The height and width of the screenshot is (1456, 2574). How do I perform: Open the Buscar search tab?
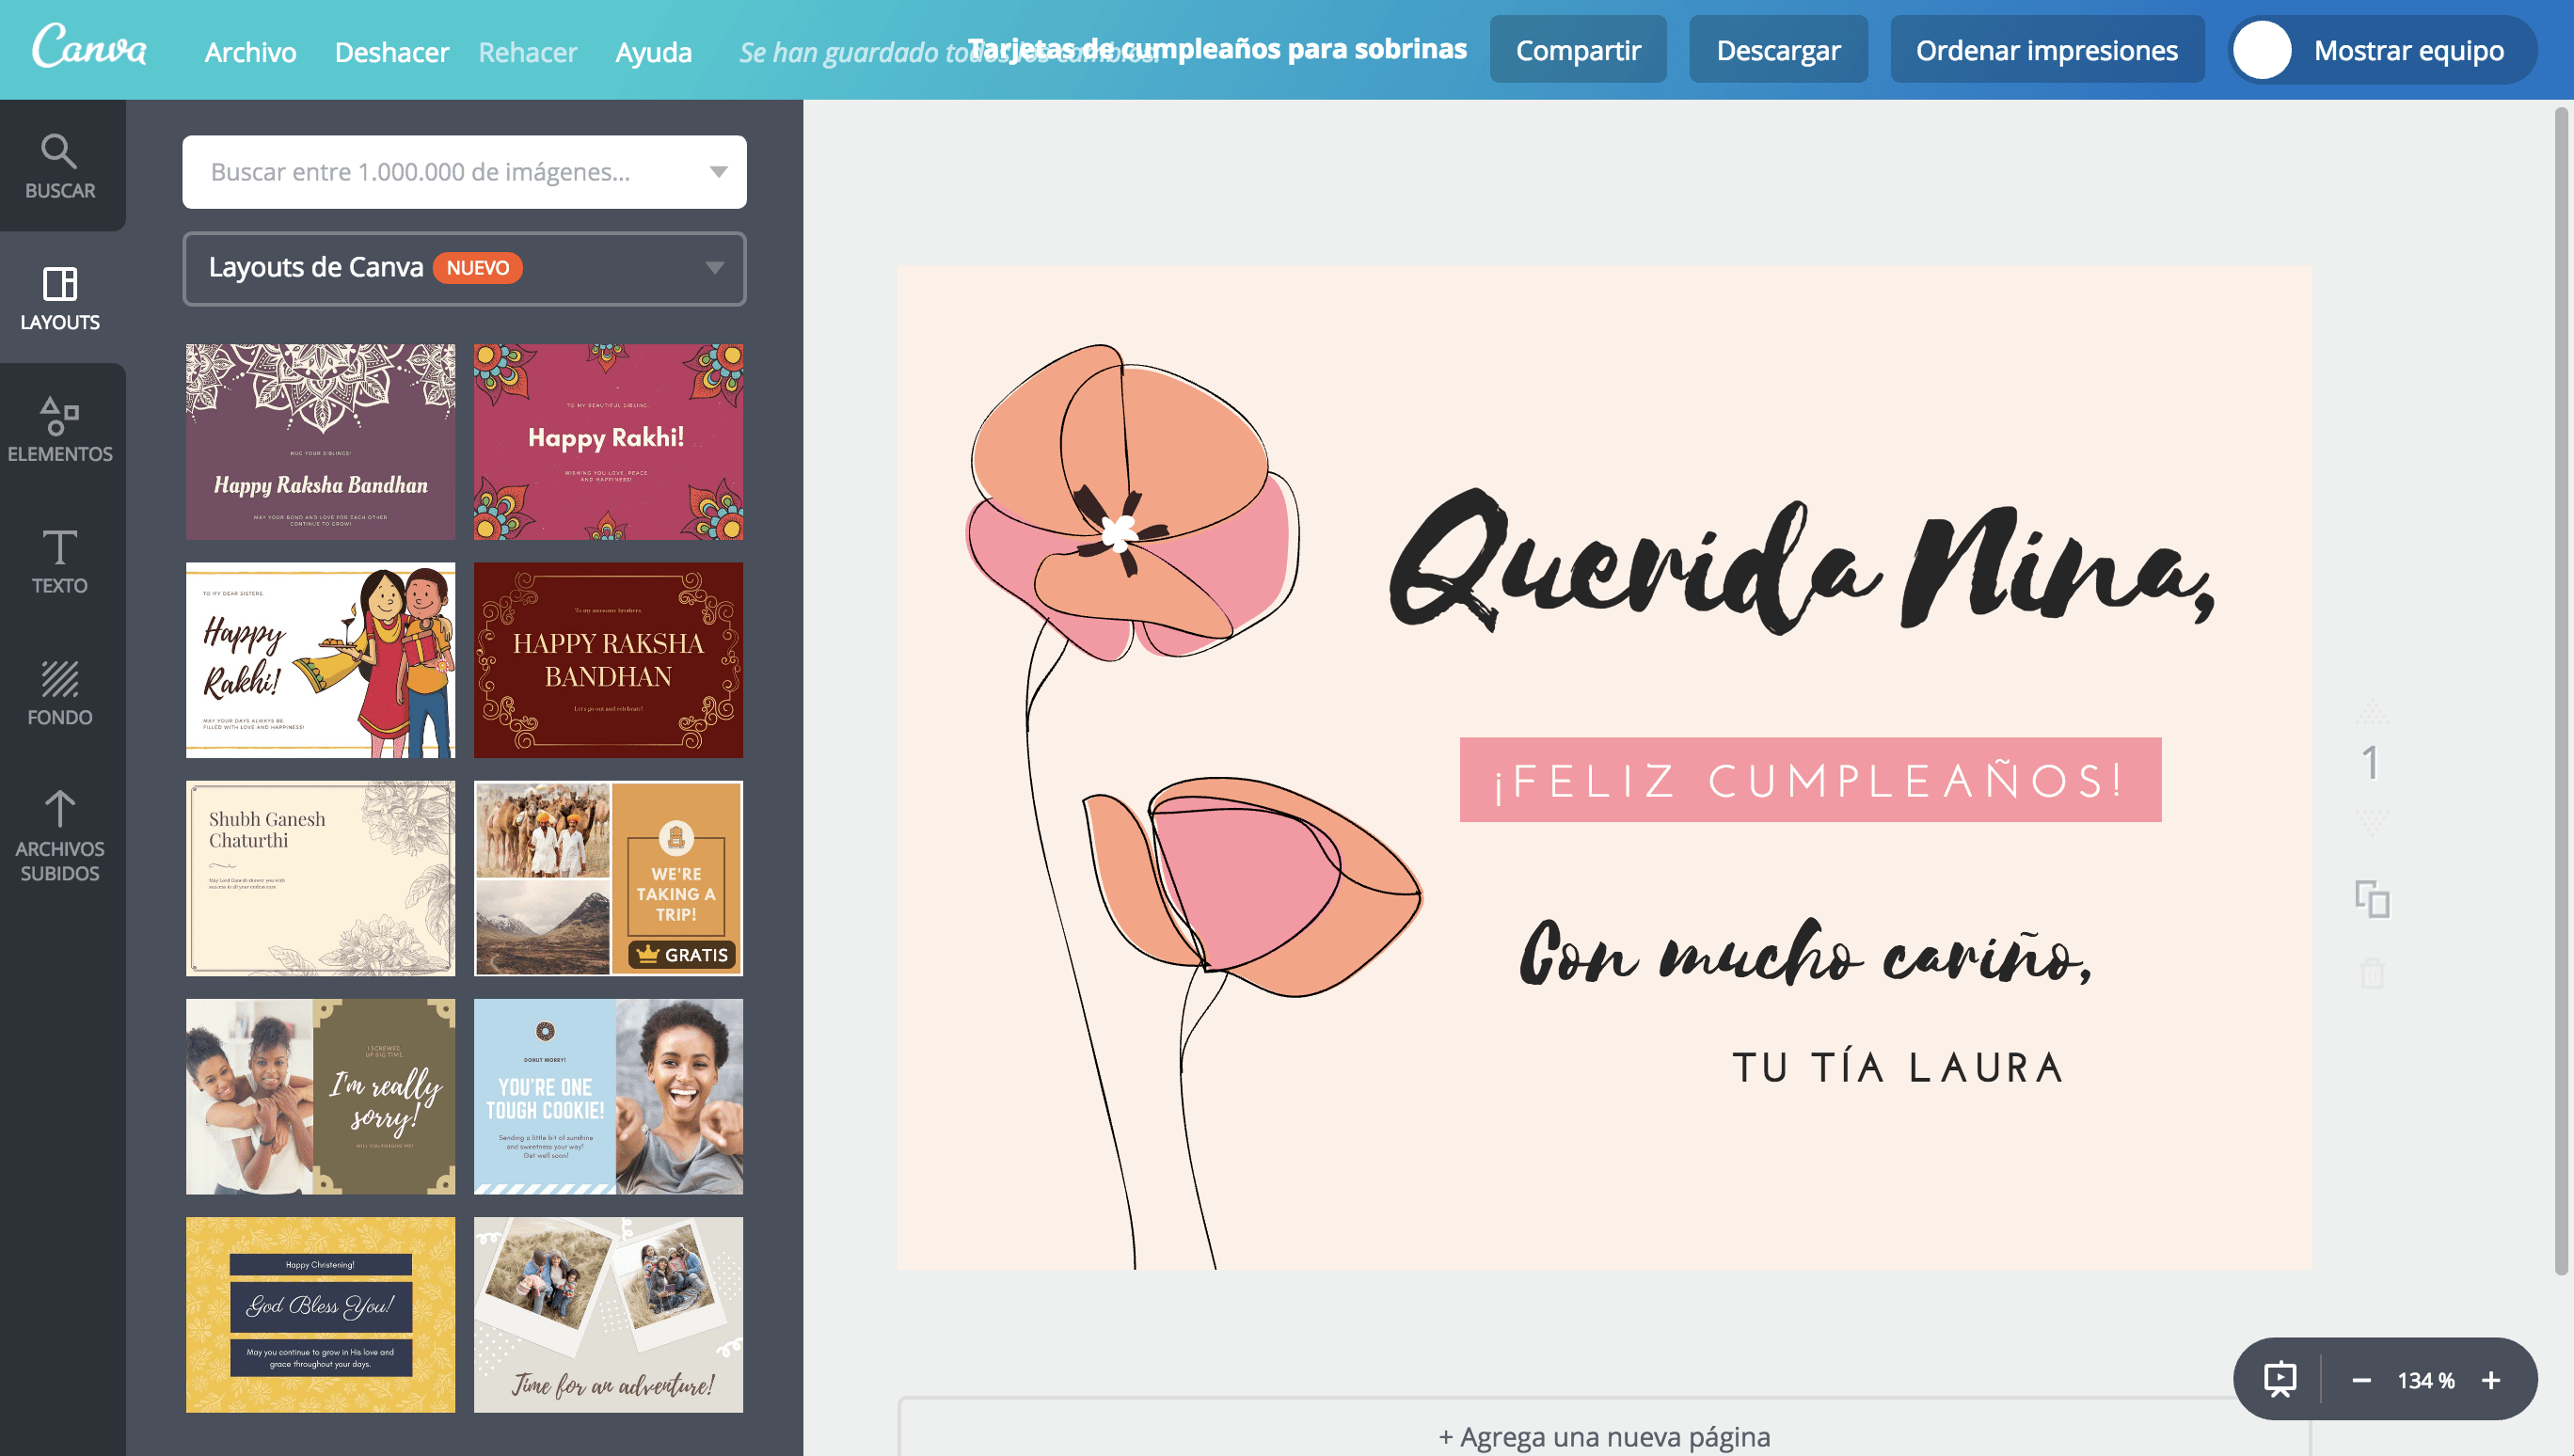pos(60,166)
